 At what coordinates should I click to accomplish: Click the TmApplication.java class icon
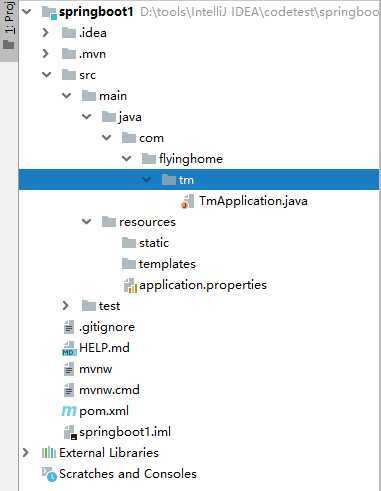188,201
